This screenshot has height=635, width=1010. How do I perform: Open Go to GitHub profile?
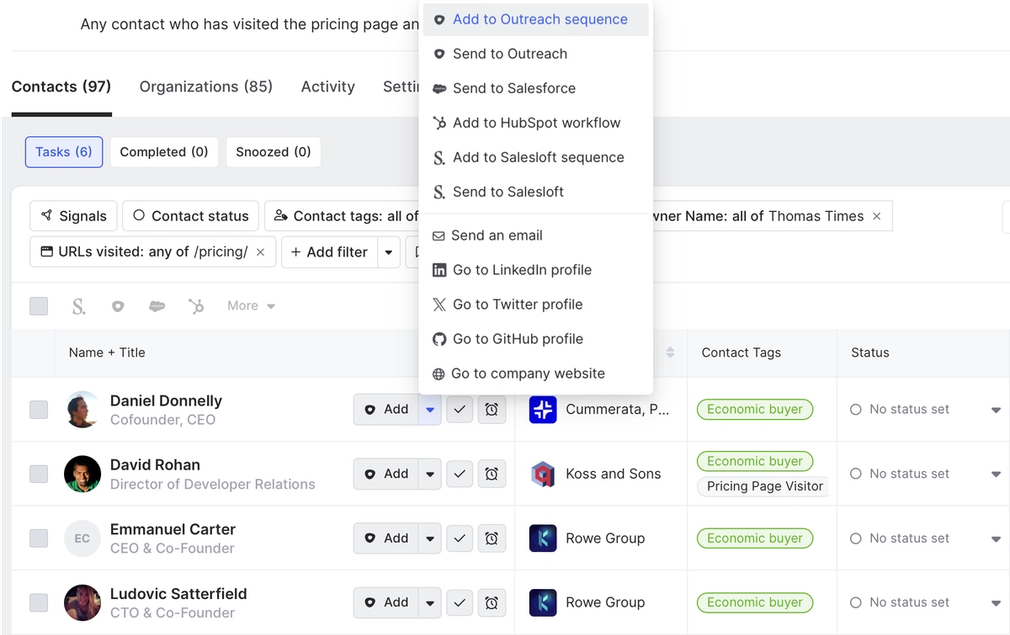pos(535,339)
